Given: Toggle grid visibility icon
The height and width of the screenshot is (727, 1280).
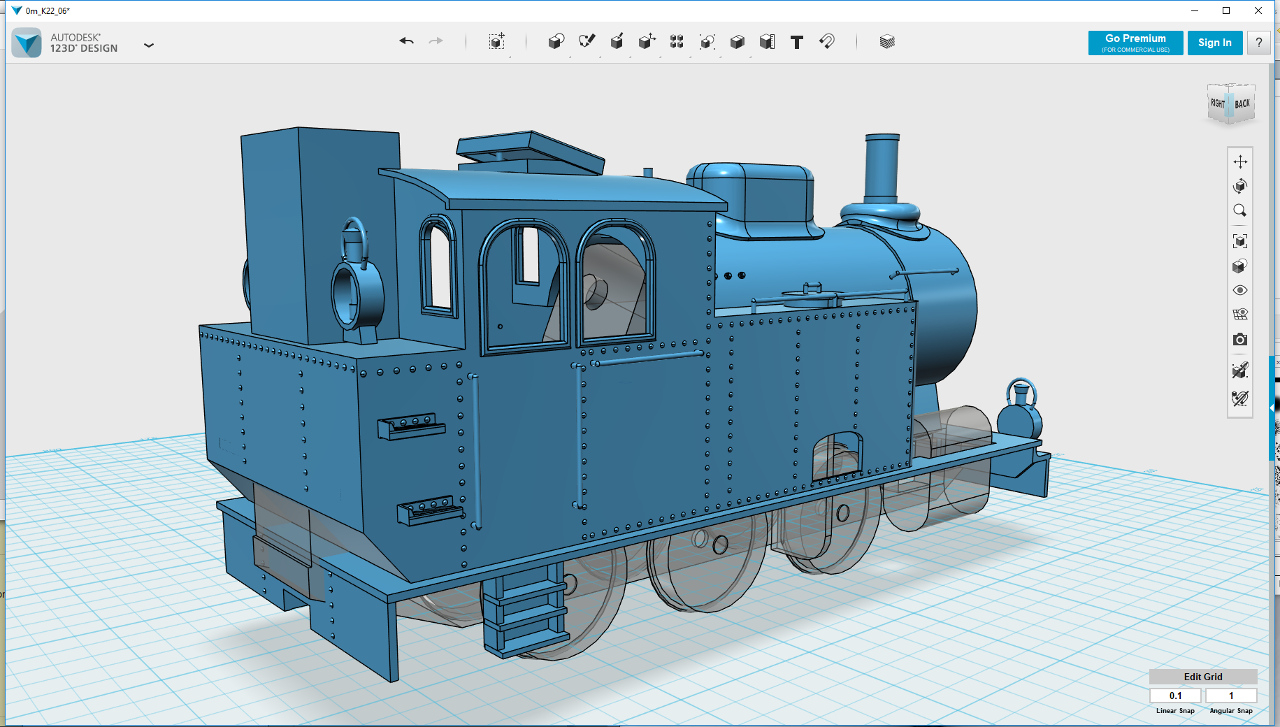Looking at the screenshot, I should [x=1240, y=315].
